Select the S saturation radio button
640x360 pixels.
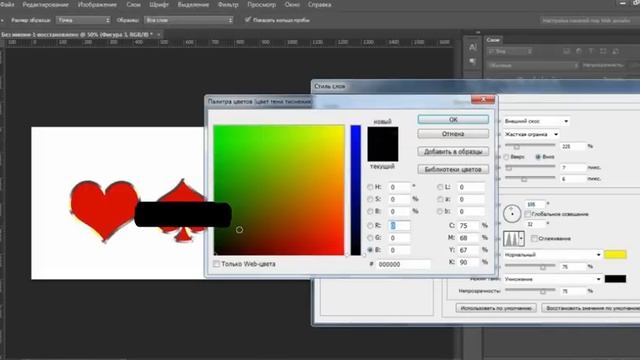pyautogui.click(x=370, y=199)
